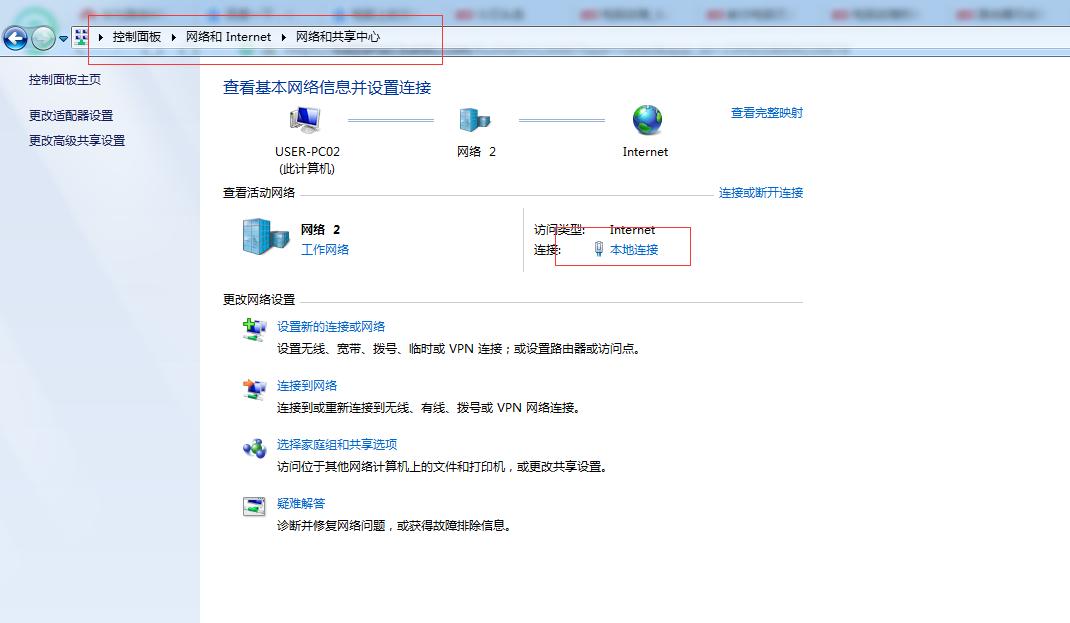
Task: Click the back navigation arrow
Action: 15,37
